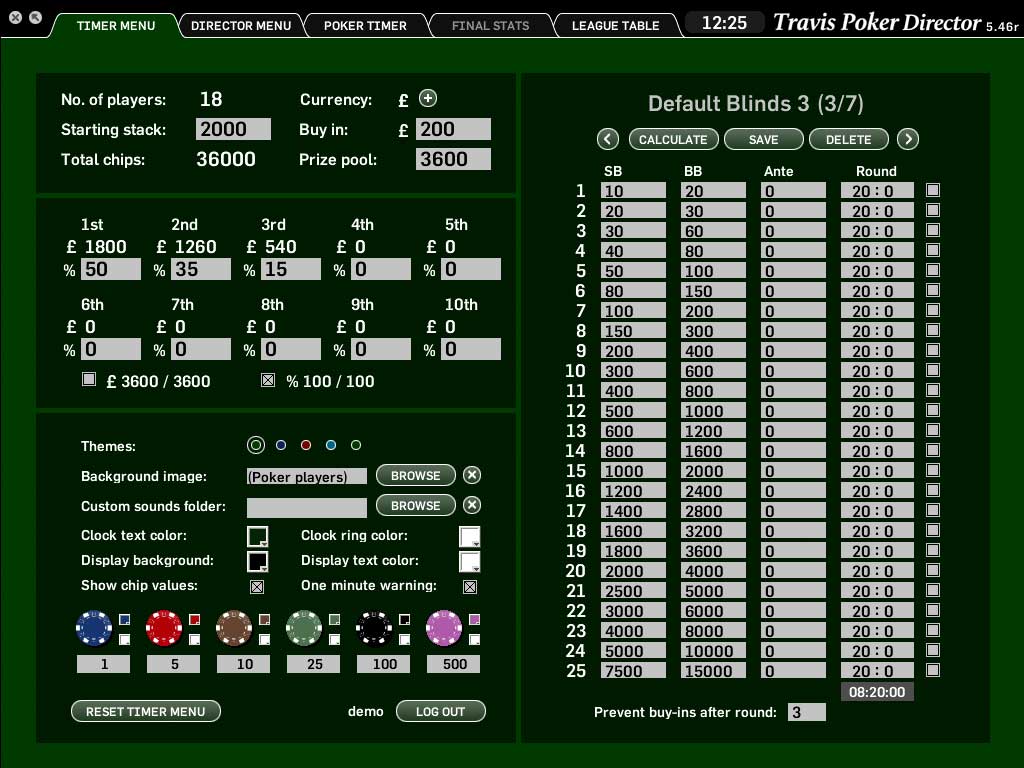Toggle the Show chip values checkbox

click(x=257, y=586)
